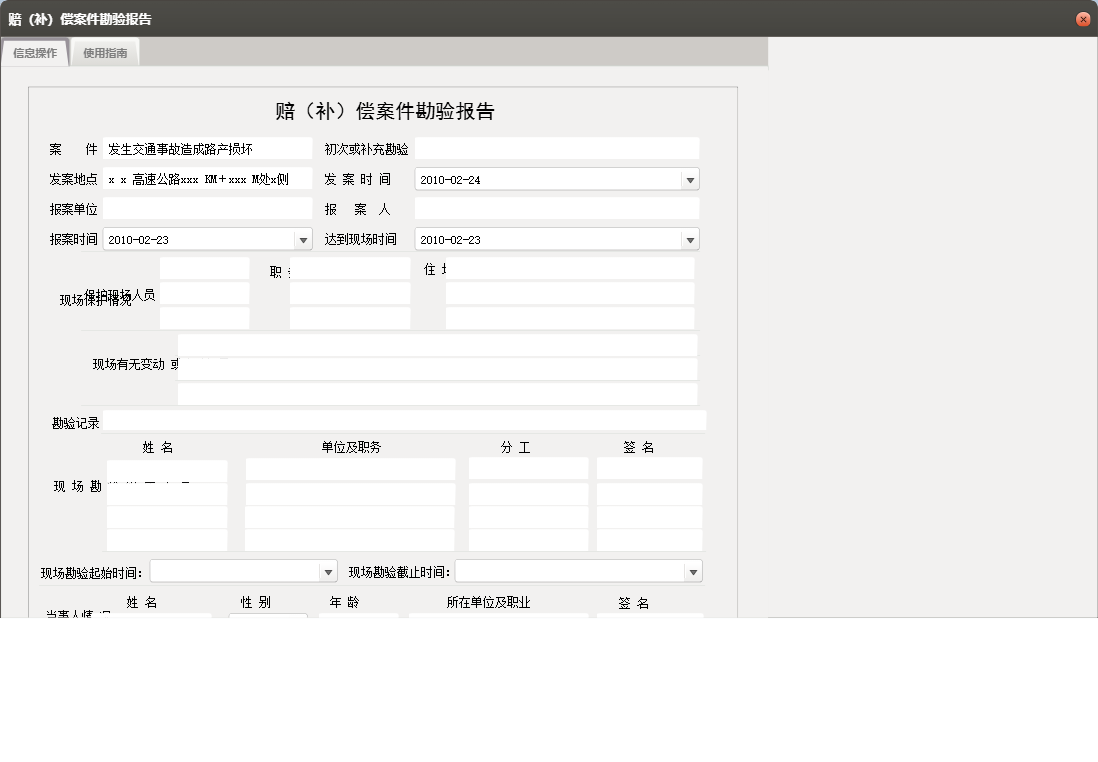This screenshot has width=1098, height=762.
Task: Switch to the 使用指南 tab
Action: [x=104, y=53]
